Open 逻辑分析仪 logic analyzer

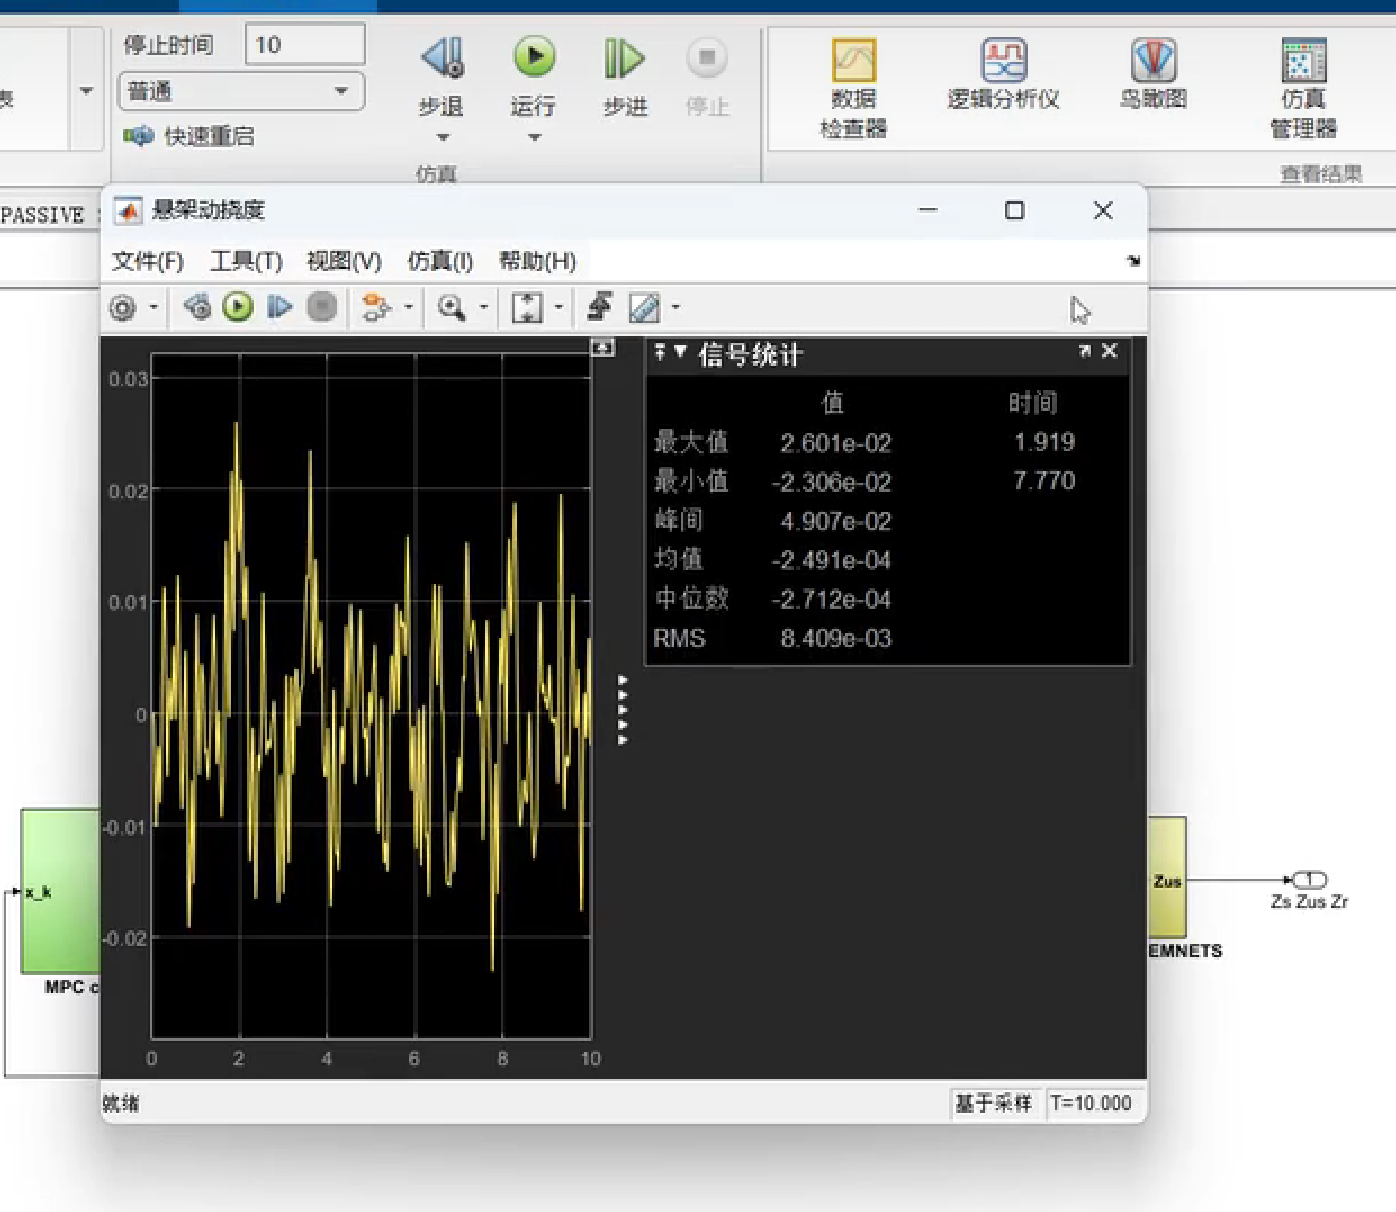(x=1003, y=74)
